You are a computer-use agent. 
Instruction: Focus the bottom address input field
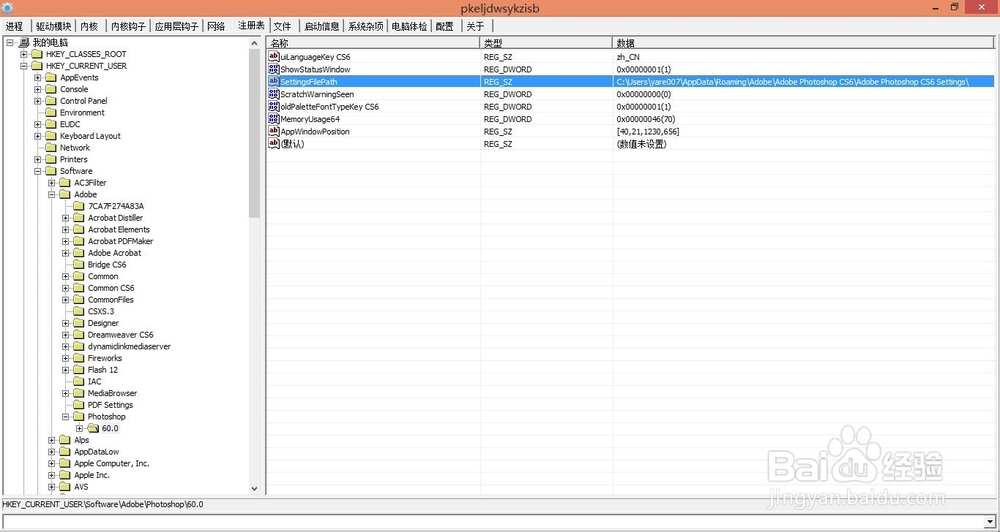(x=494, y=521)
